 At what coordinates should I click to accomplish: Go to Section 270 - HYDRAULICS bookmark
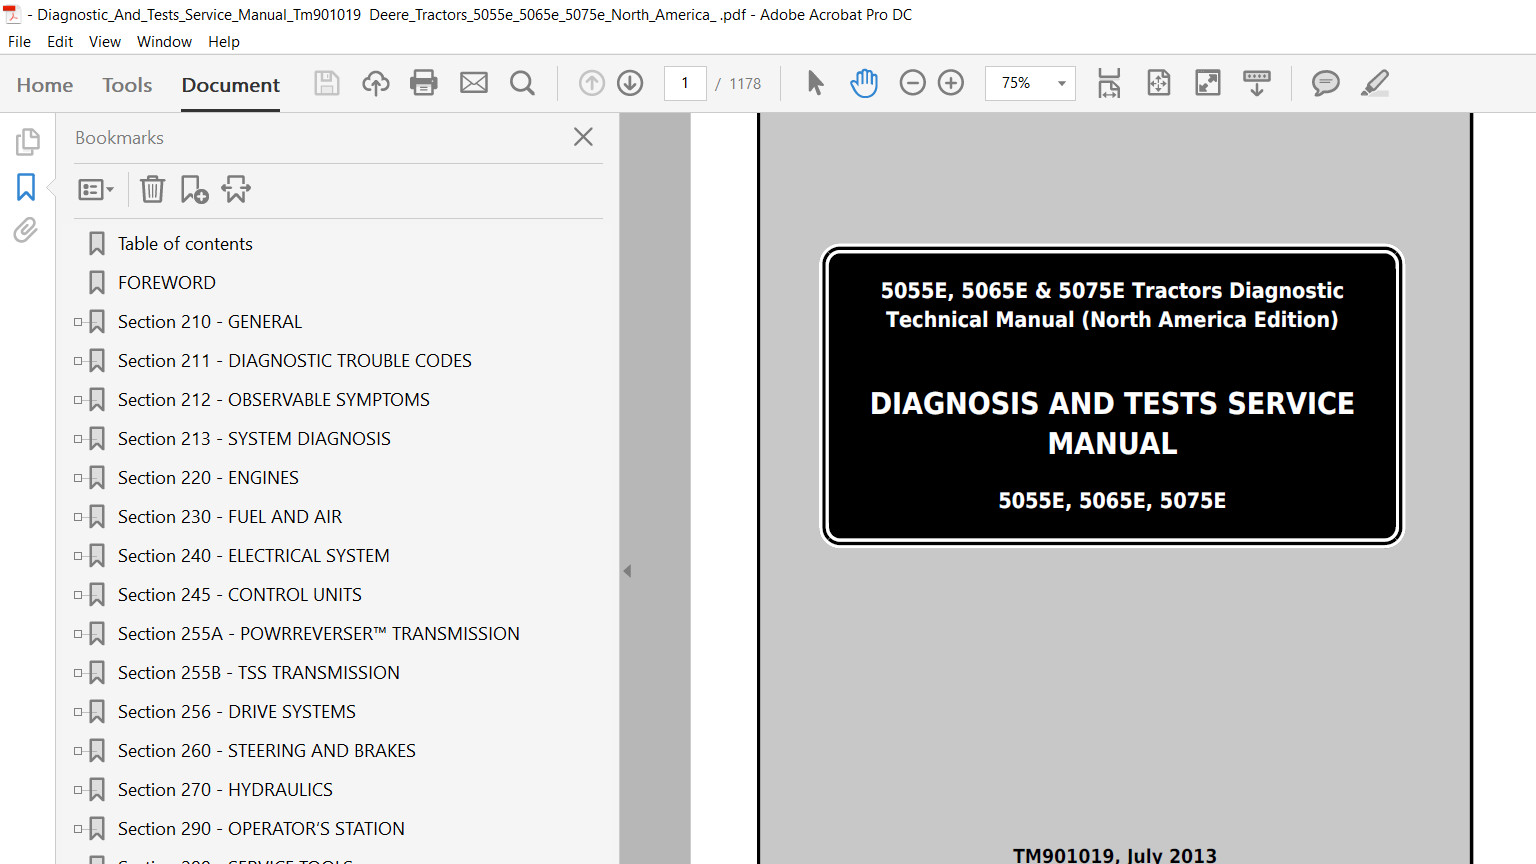(225, 790)
